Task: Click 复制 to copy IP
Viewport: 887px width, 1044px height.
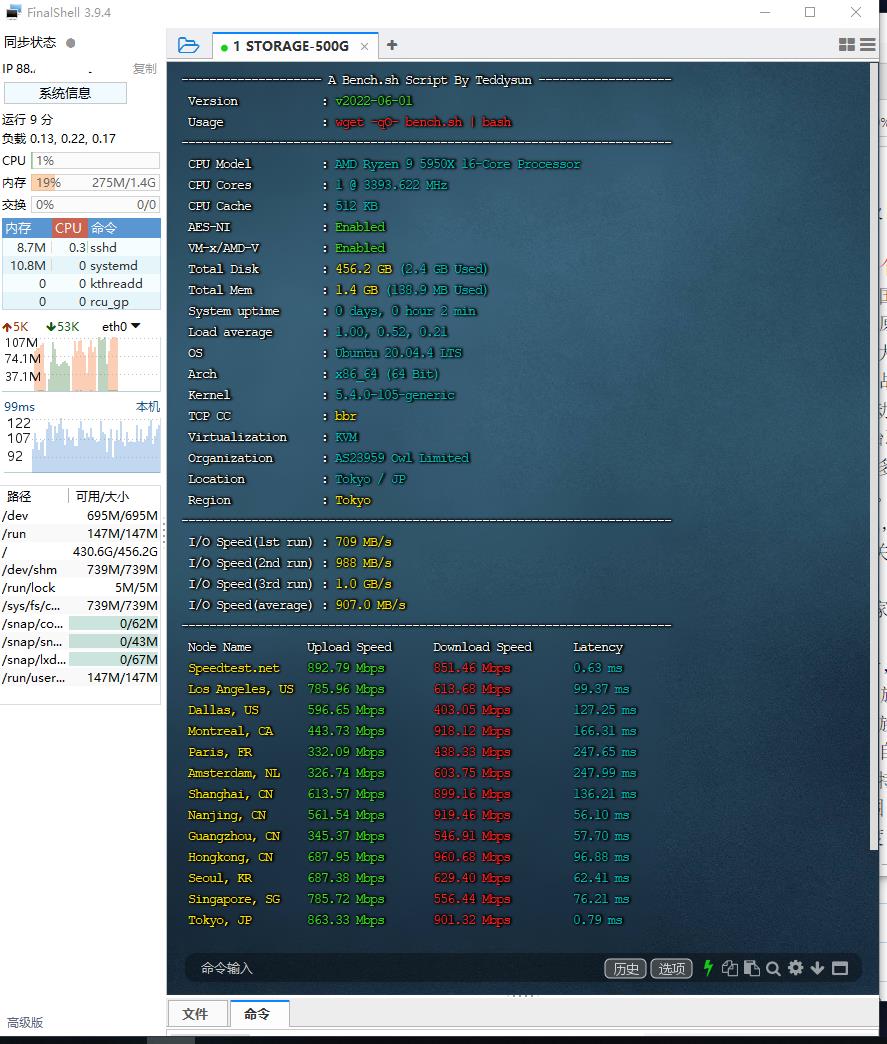Action: click(145, 69)
